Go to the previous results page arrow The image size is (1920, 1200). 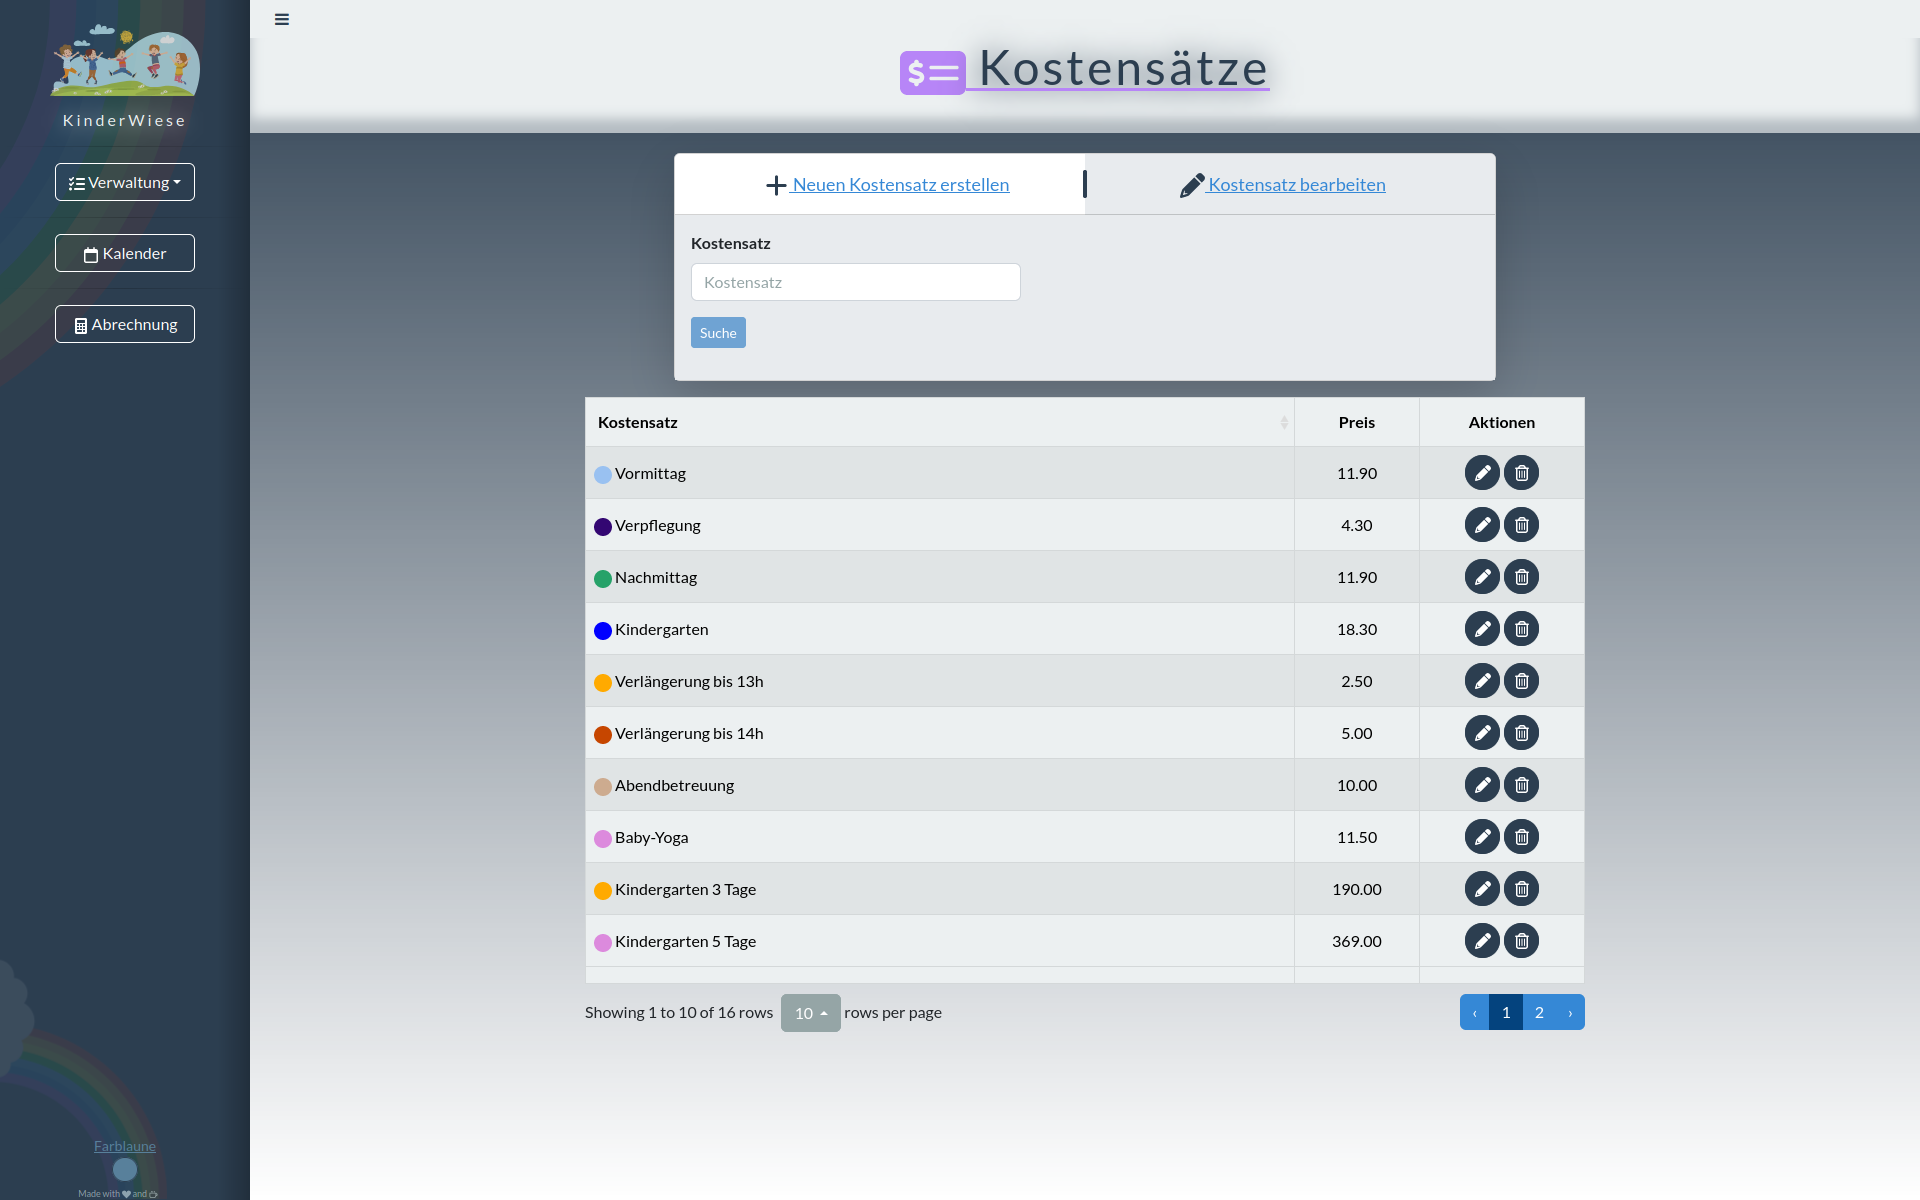(1474, 1012)
